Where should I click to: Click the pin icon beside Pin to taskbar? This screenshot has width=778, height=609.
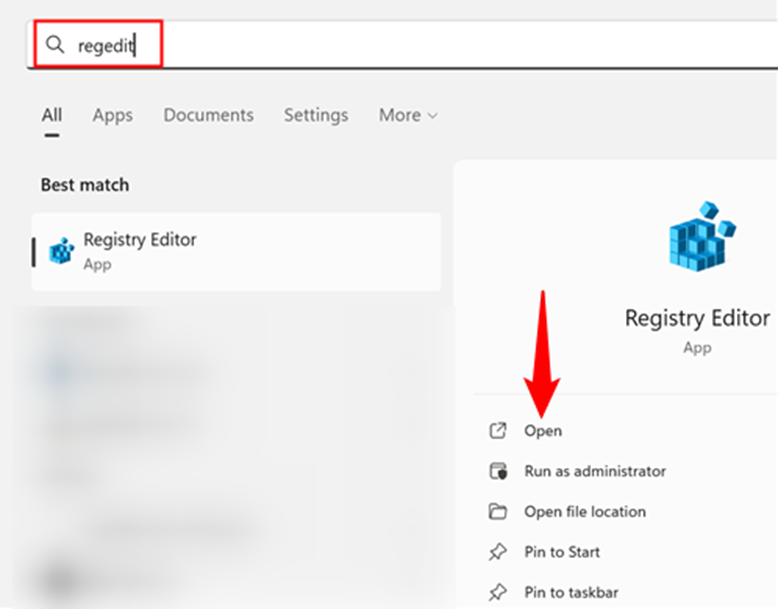pos(498,592)
